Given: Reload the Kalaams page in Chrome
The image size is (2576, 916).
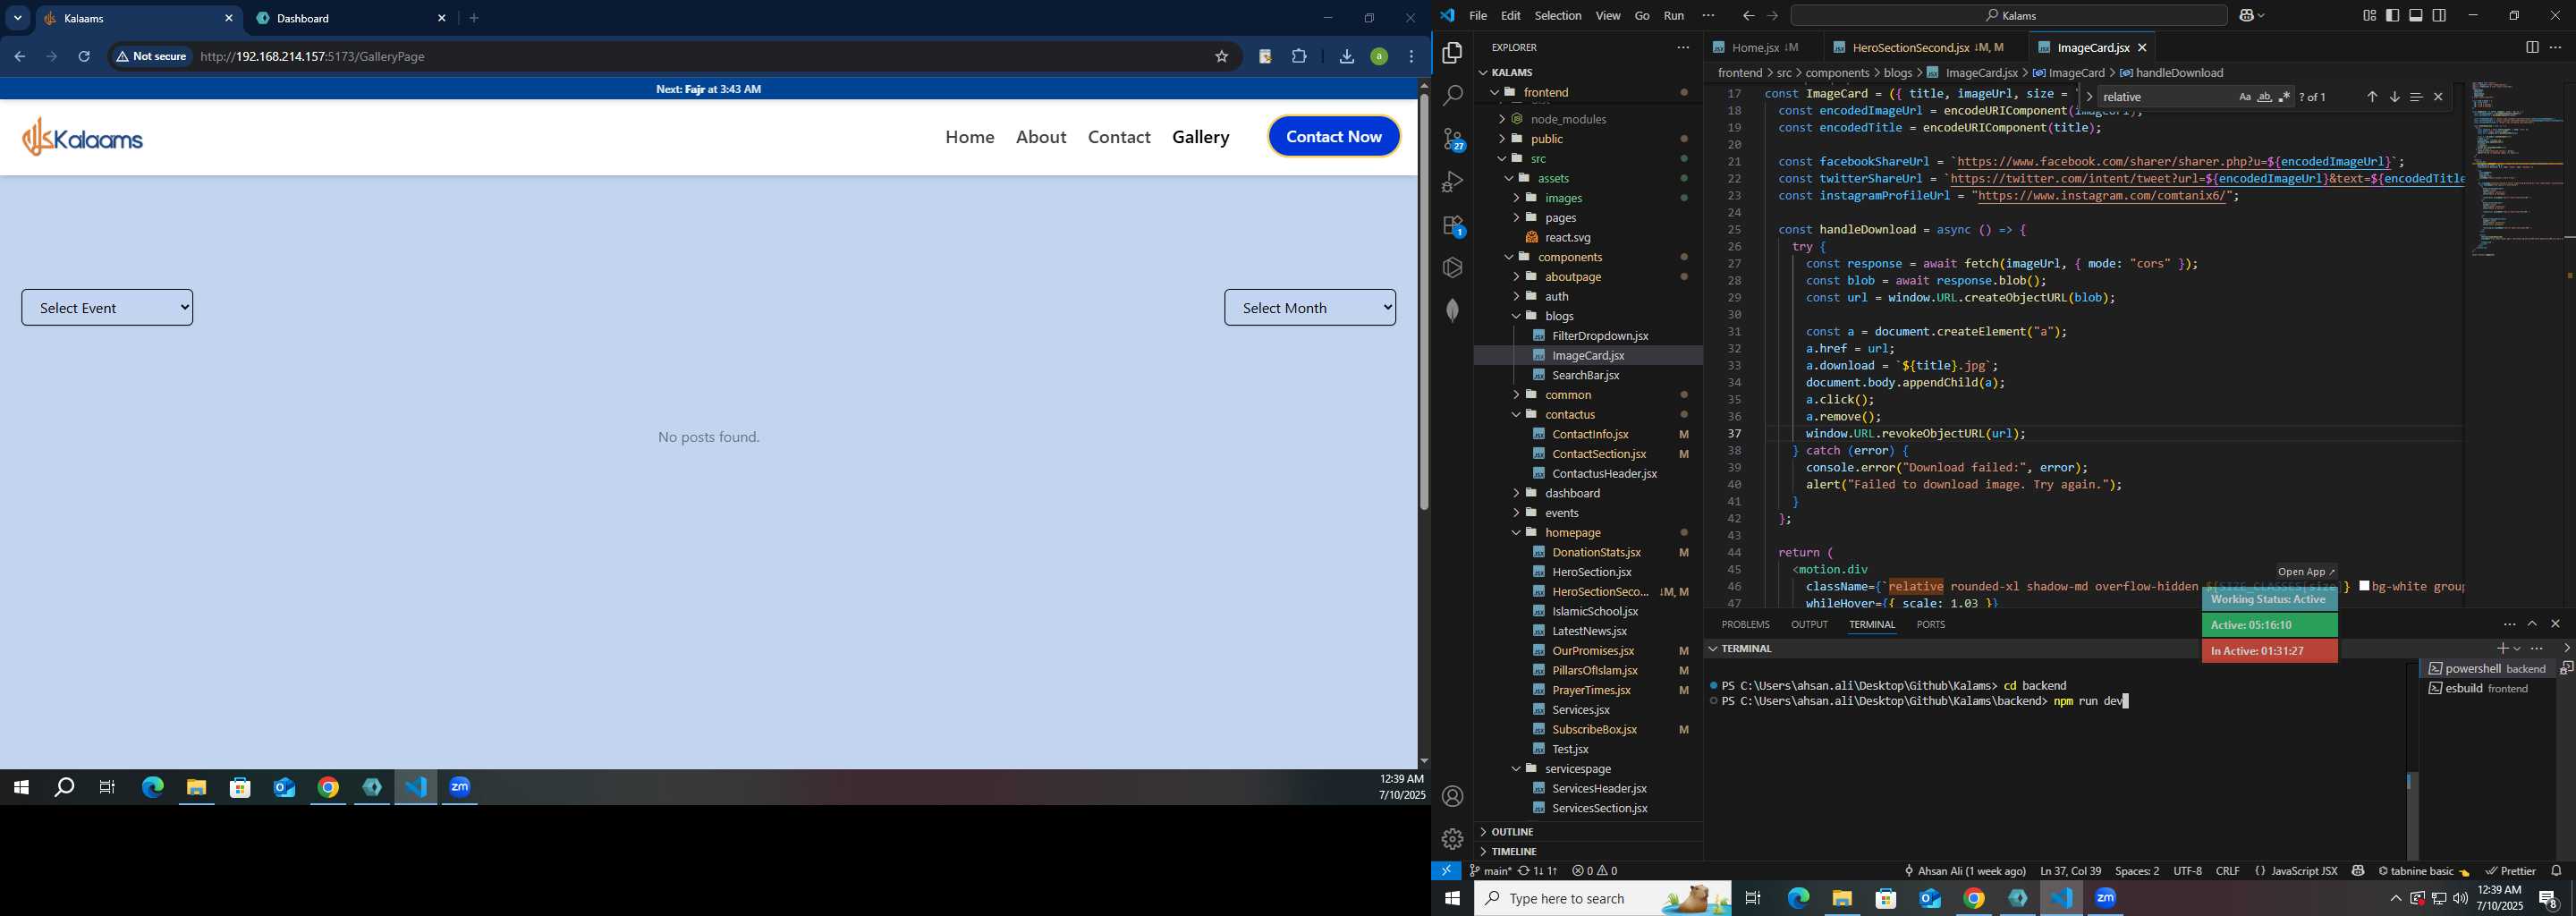Looking at the screenshot, I should (85, 57).
